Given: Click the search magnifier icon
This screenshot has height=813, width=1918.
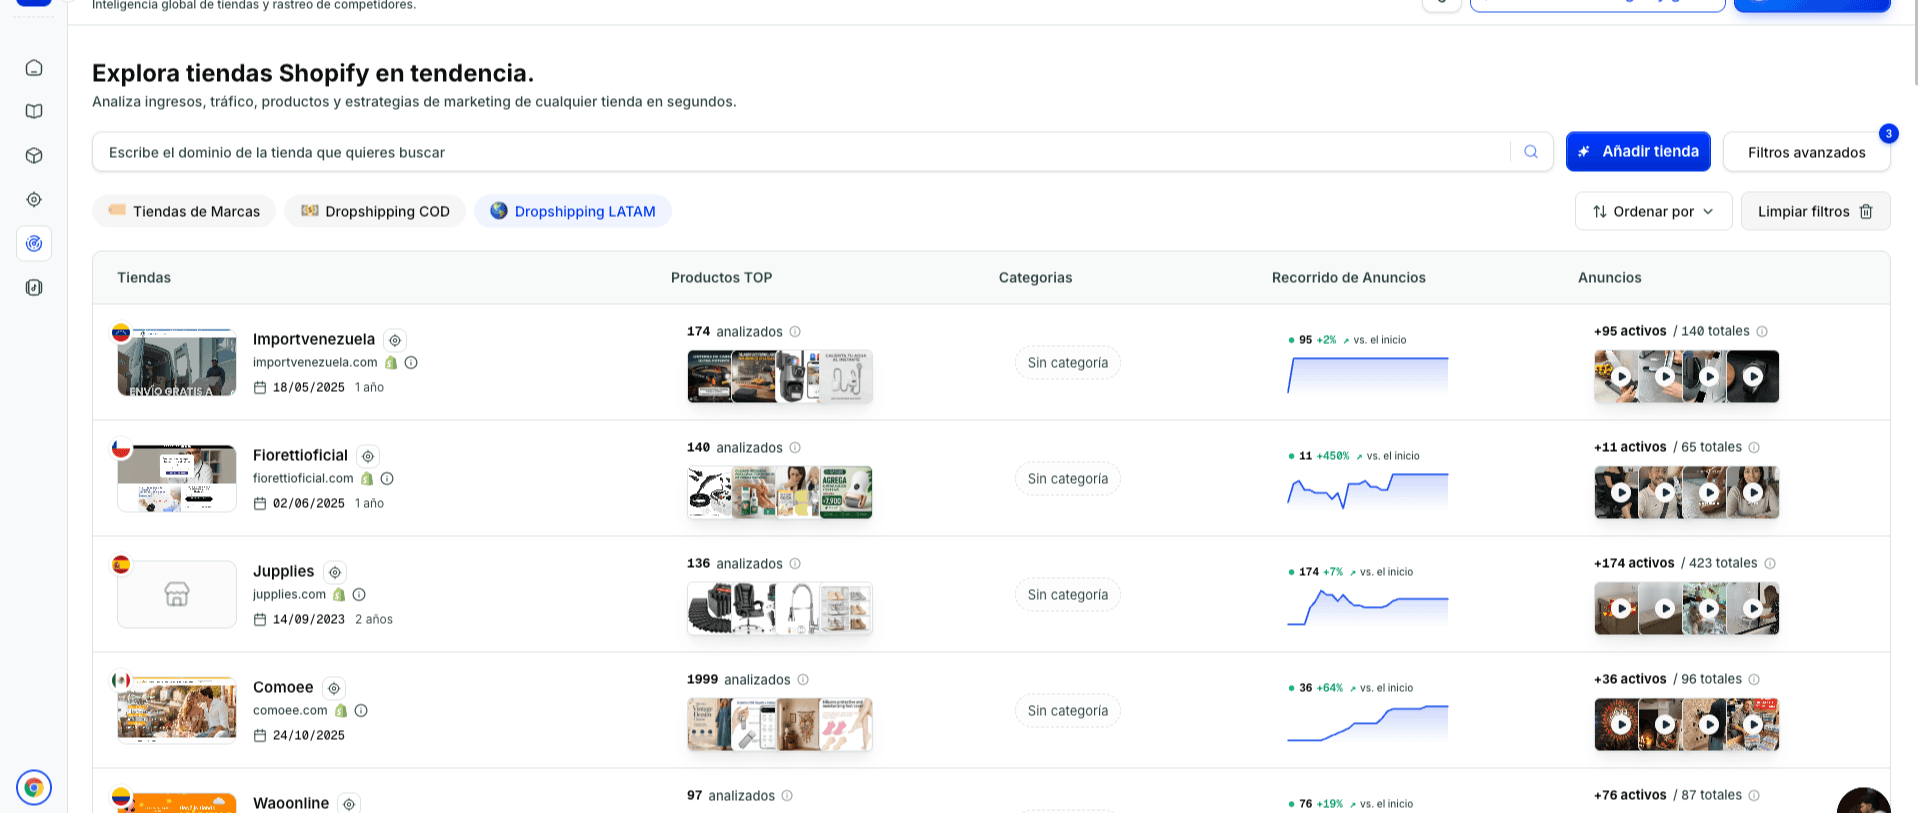Looking at the screenshot, I should [1531, 152].
